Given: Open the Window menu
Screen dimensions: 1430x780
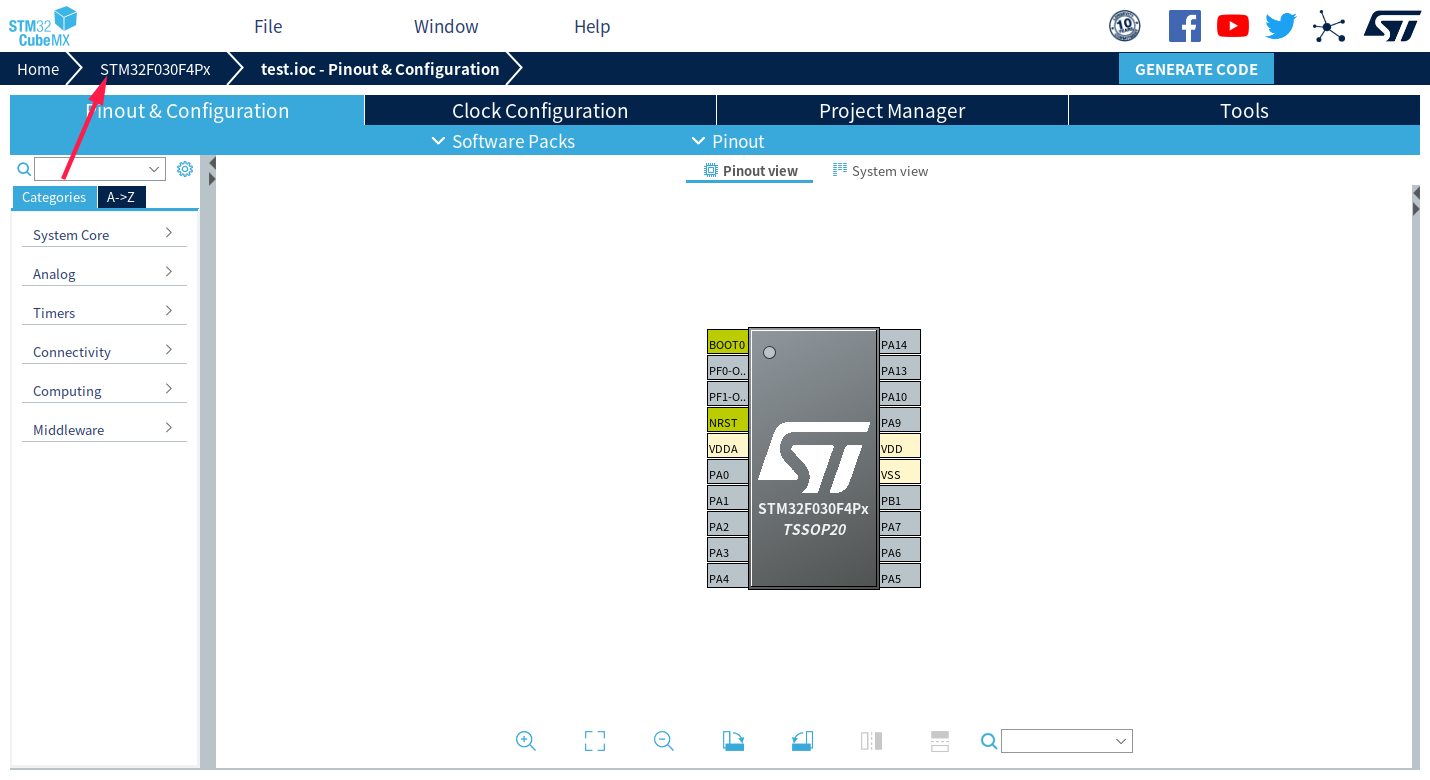Looking at the screenshot, I should pos(445,26).
